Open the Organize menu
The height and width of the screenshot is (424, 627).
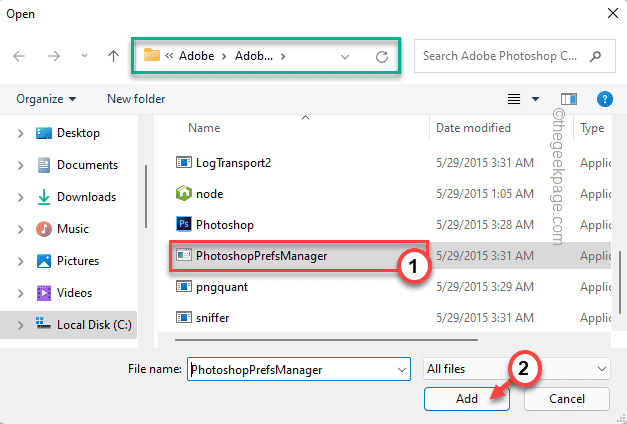(x=46, y=99)
